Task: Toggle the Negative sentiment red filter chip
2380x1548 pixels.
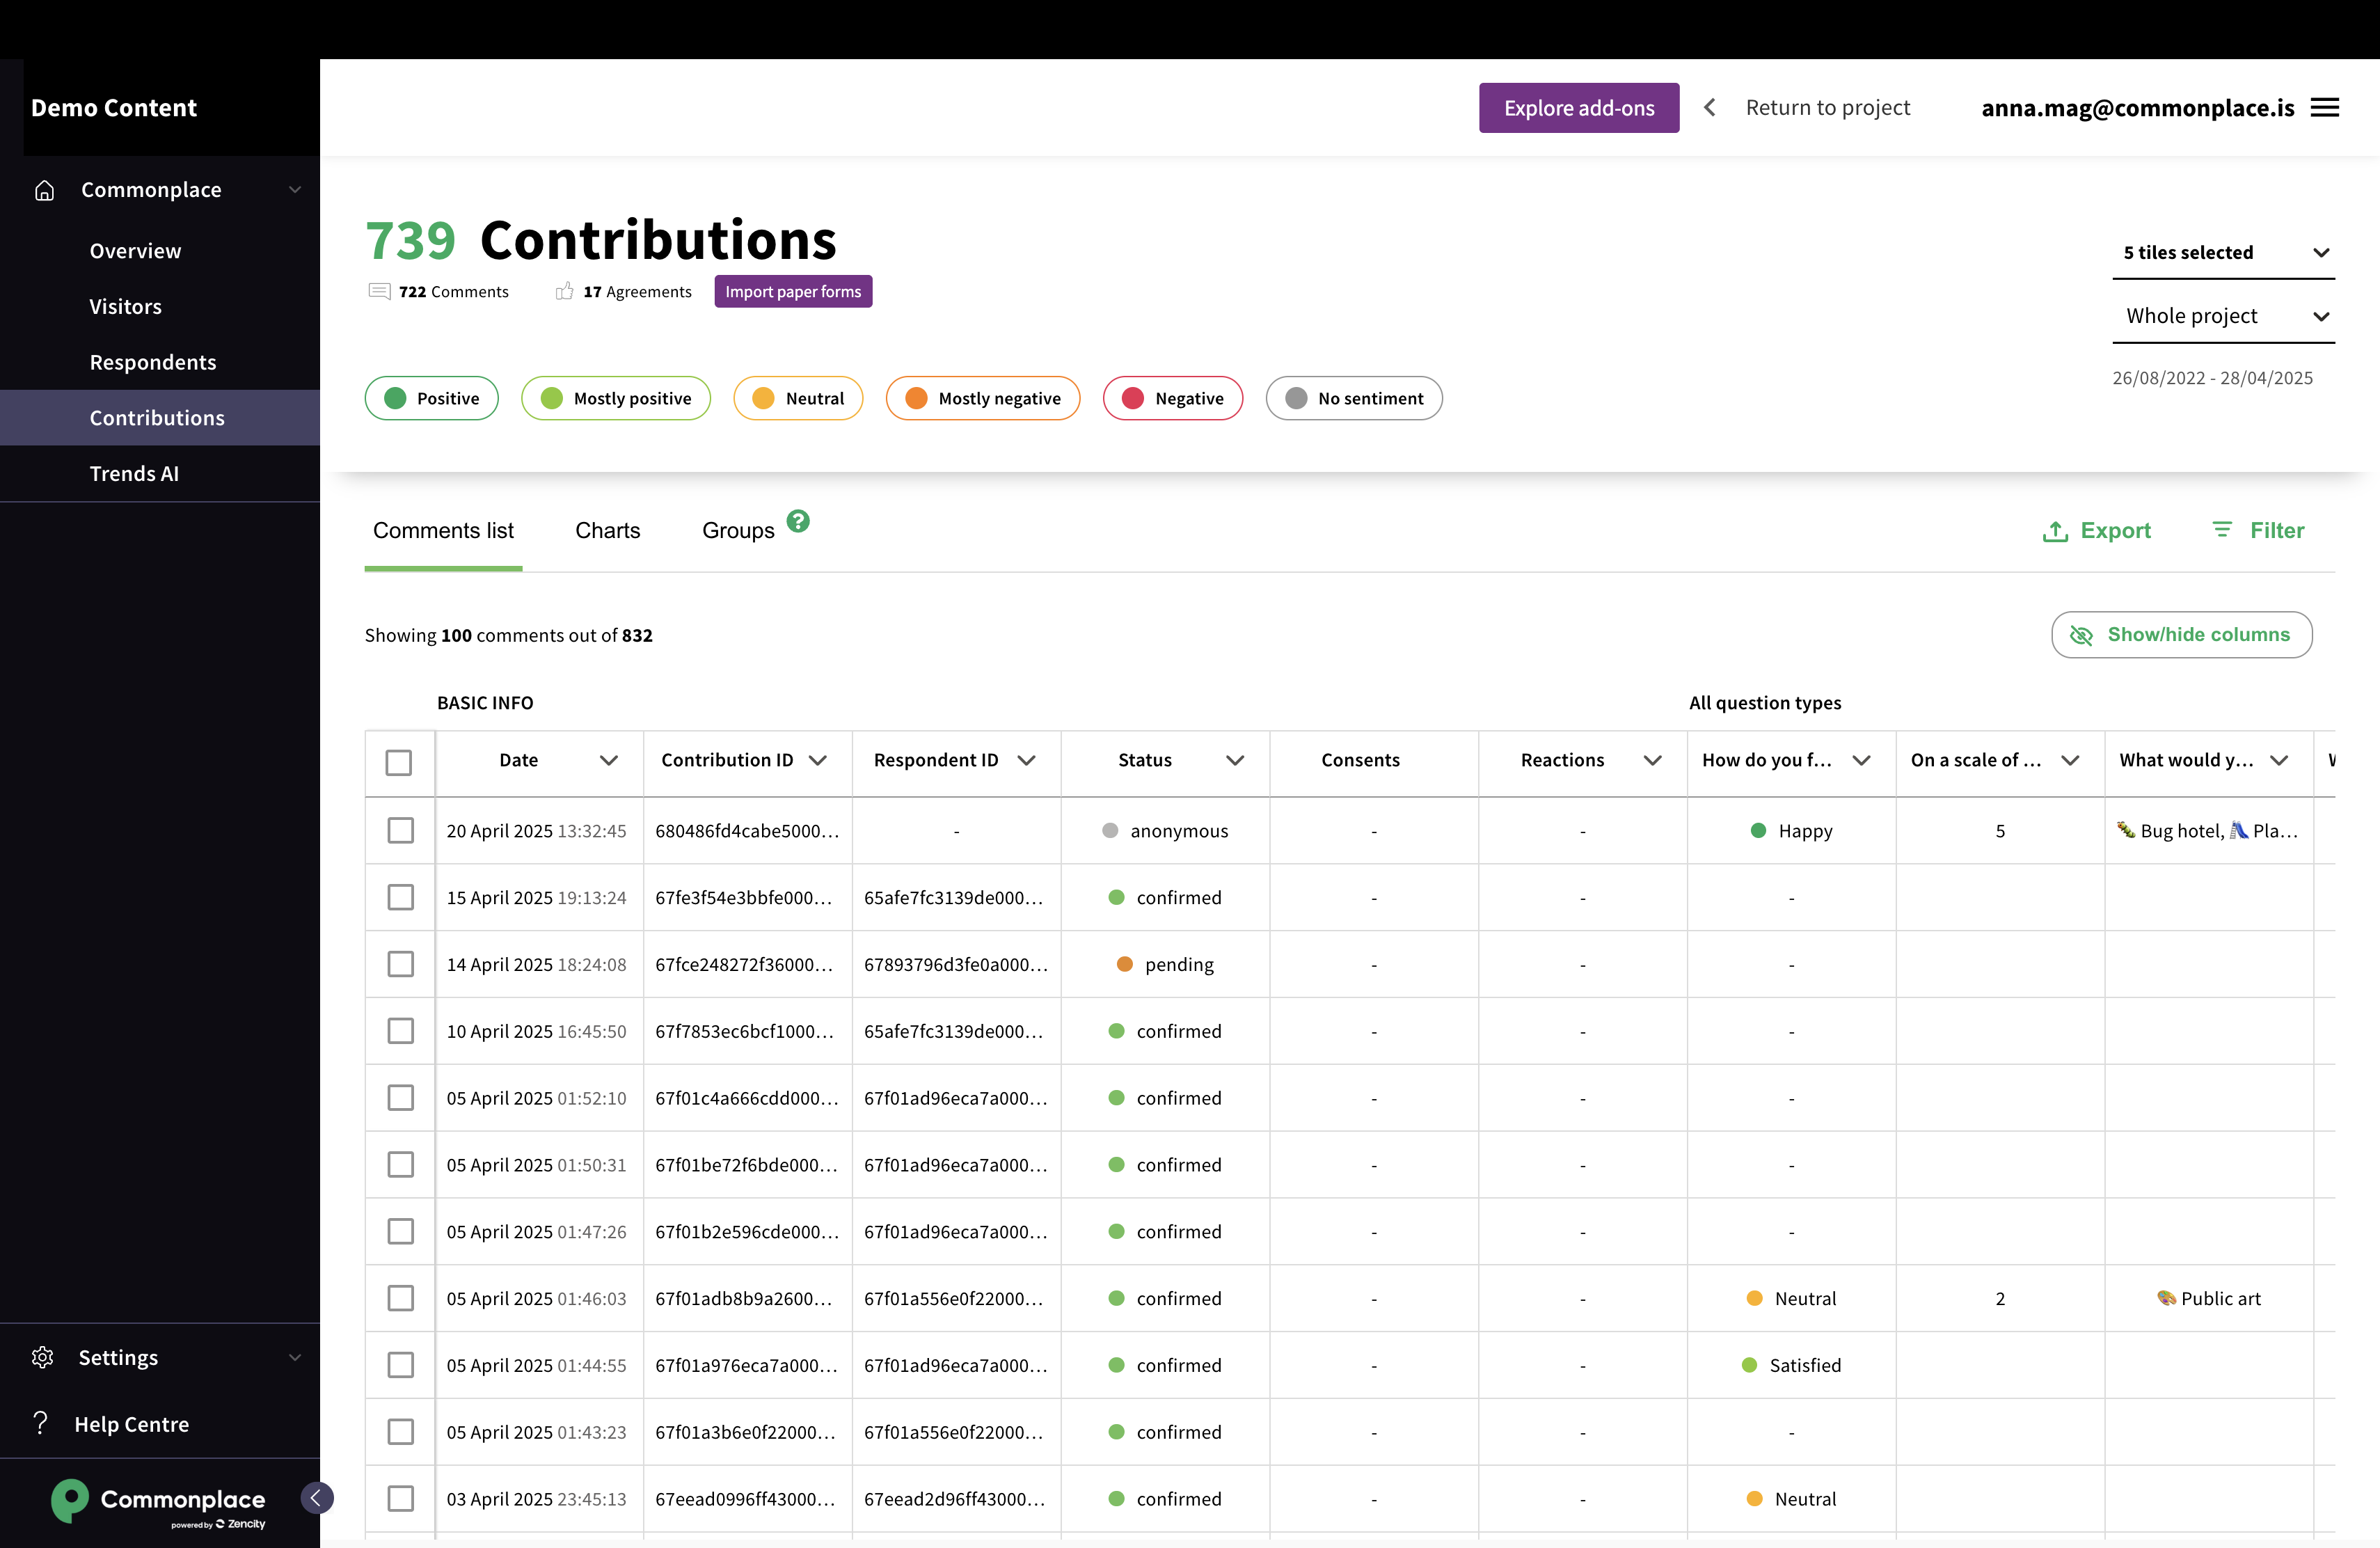Action: pos(1172,398)
